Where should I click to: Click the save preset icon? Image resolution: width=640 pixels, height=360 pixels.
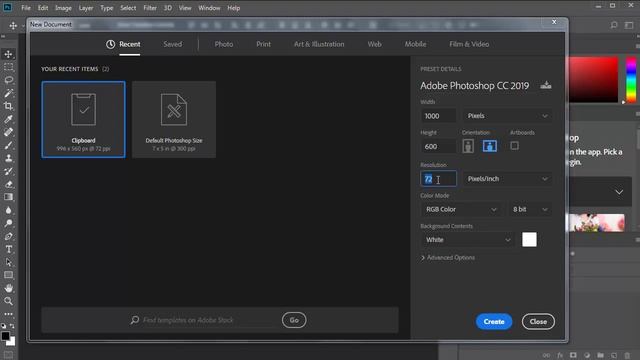(546, 85)
